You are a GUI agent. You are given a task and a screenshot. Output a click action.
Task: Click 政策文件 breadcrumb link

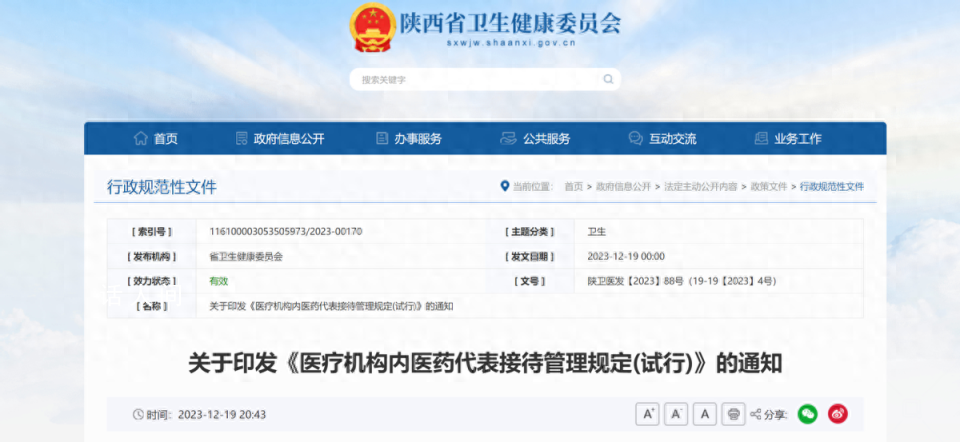pyautogui.click(x=768, y=187)
